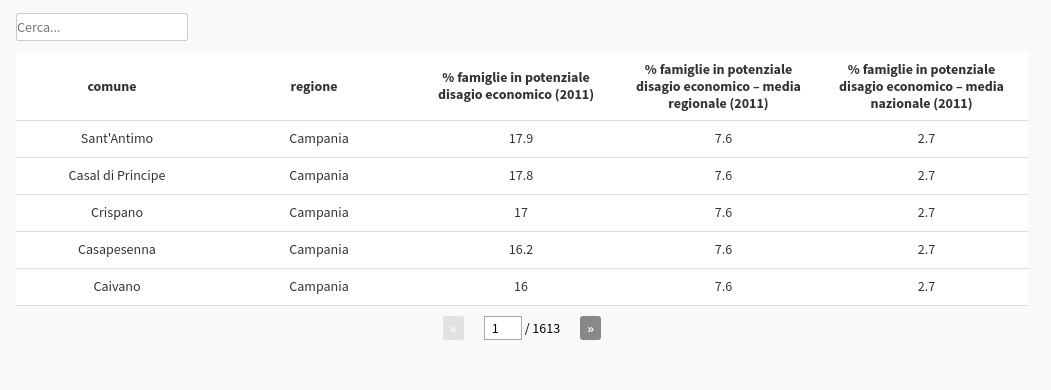Screen dimensions: 1051x390
Task: Select the Sant'Antimo row cell
Action: point(117,139)
